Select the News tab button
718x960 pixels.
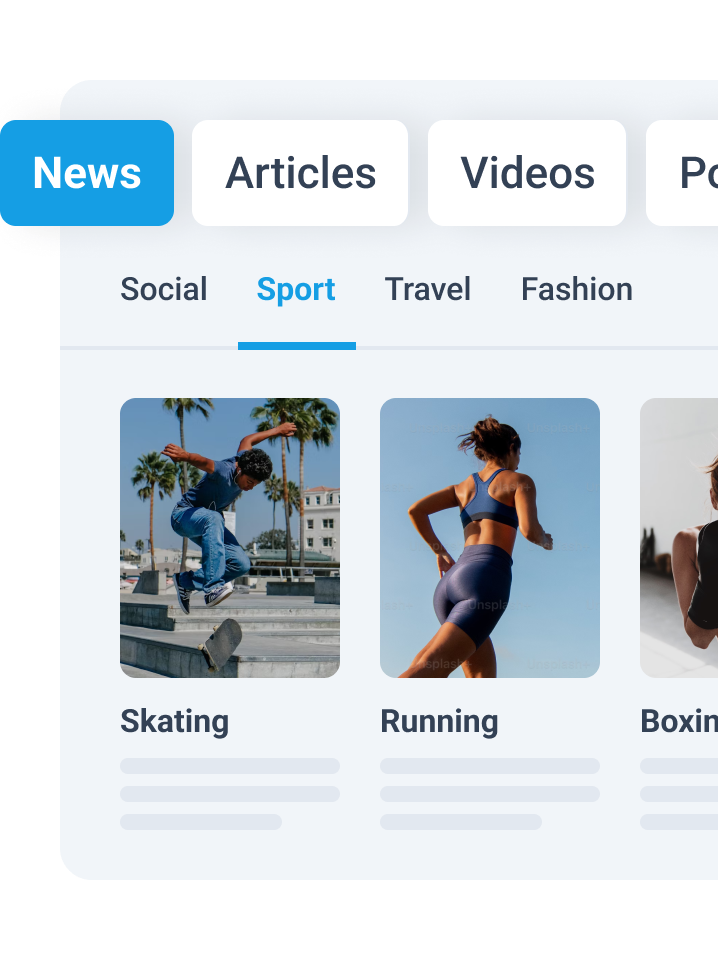point(87,173)
